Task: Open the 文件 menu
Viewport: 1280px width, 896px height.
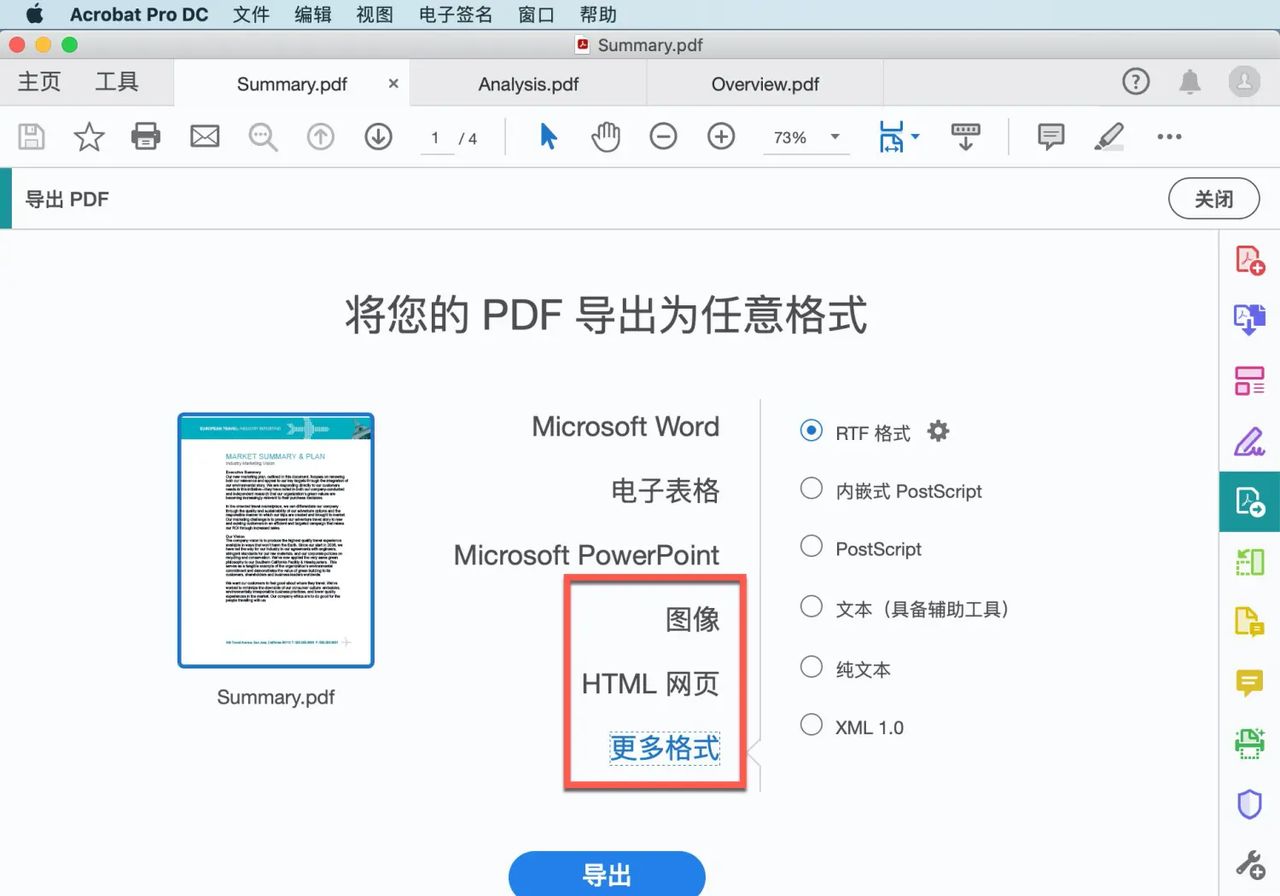Action: pyautogui.click(x=252, y=15)
